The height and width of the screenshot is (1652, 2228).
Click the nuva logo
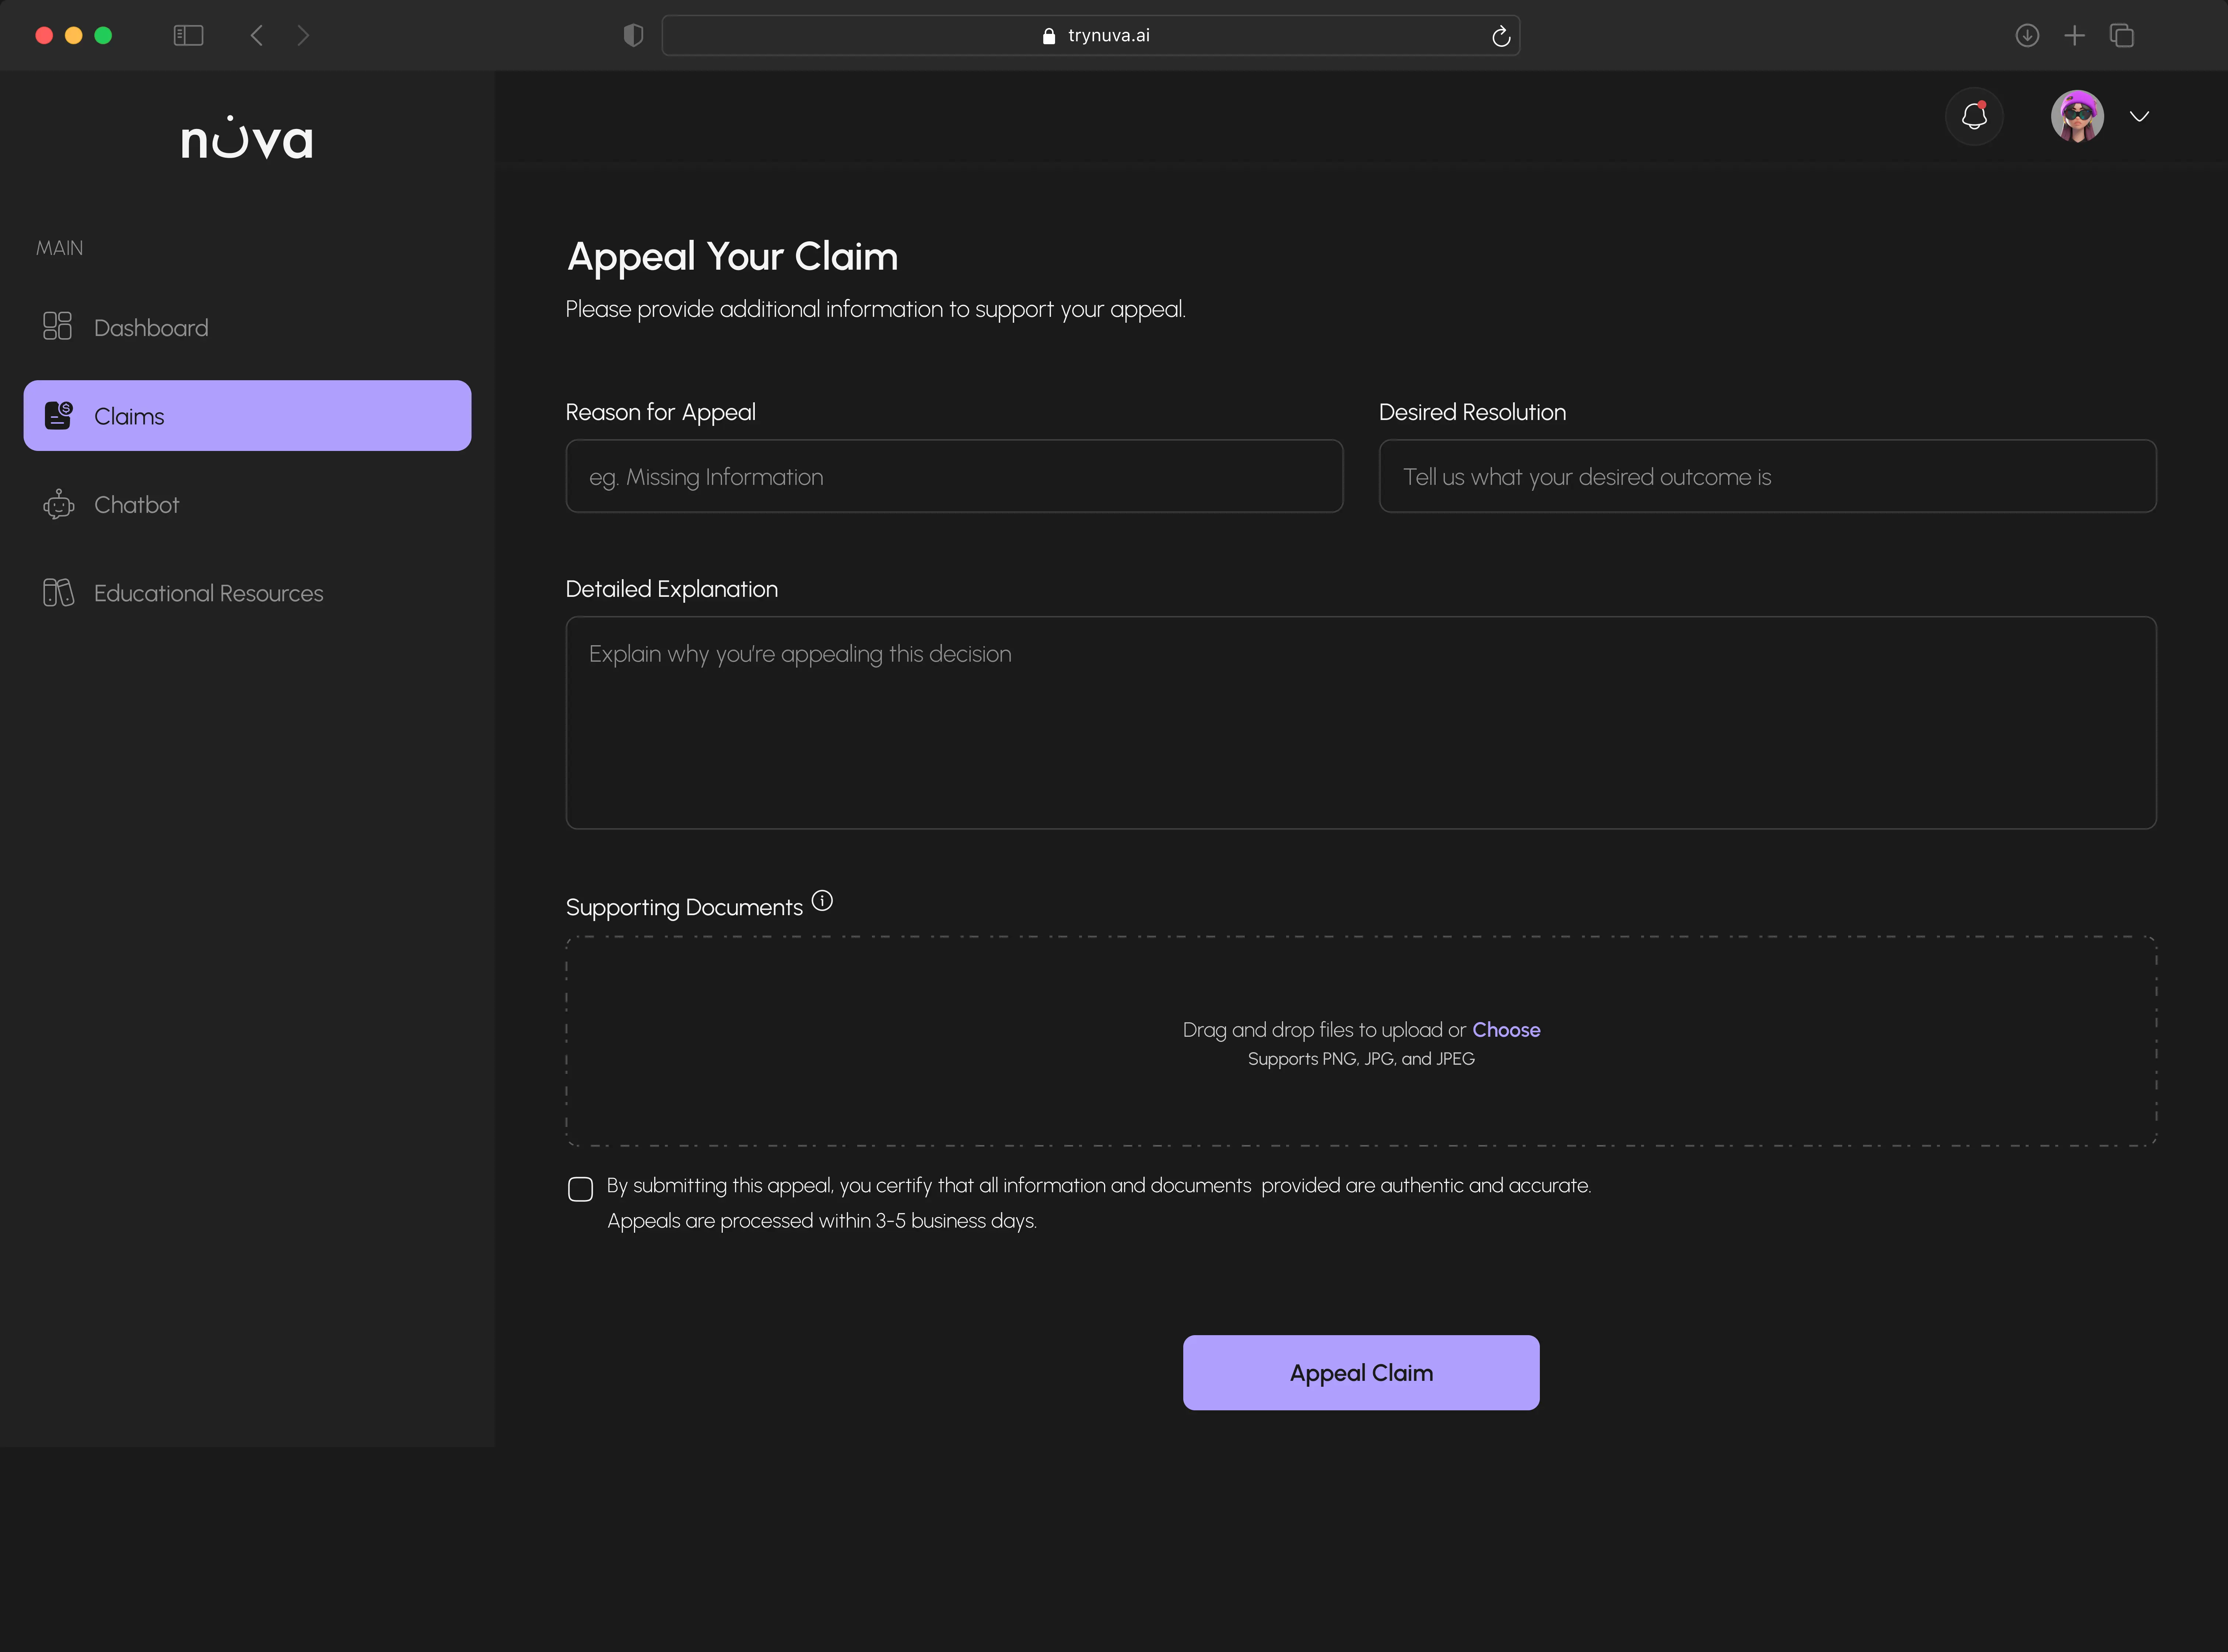coord(247,138)
